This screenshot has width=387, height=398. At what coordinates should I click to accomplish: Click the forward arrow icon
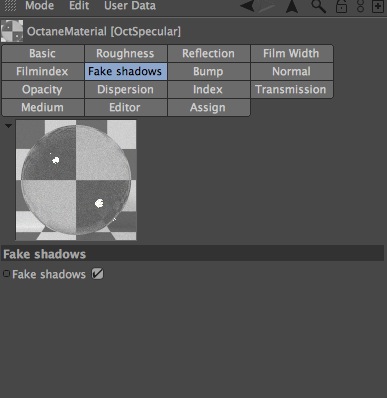pyautogui.click(x=267, y=6)
